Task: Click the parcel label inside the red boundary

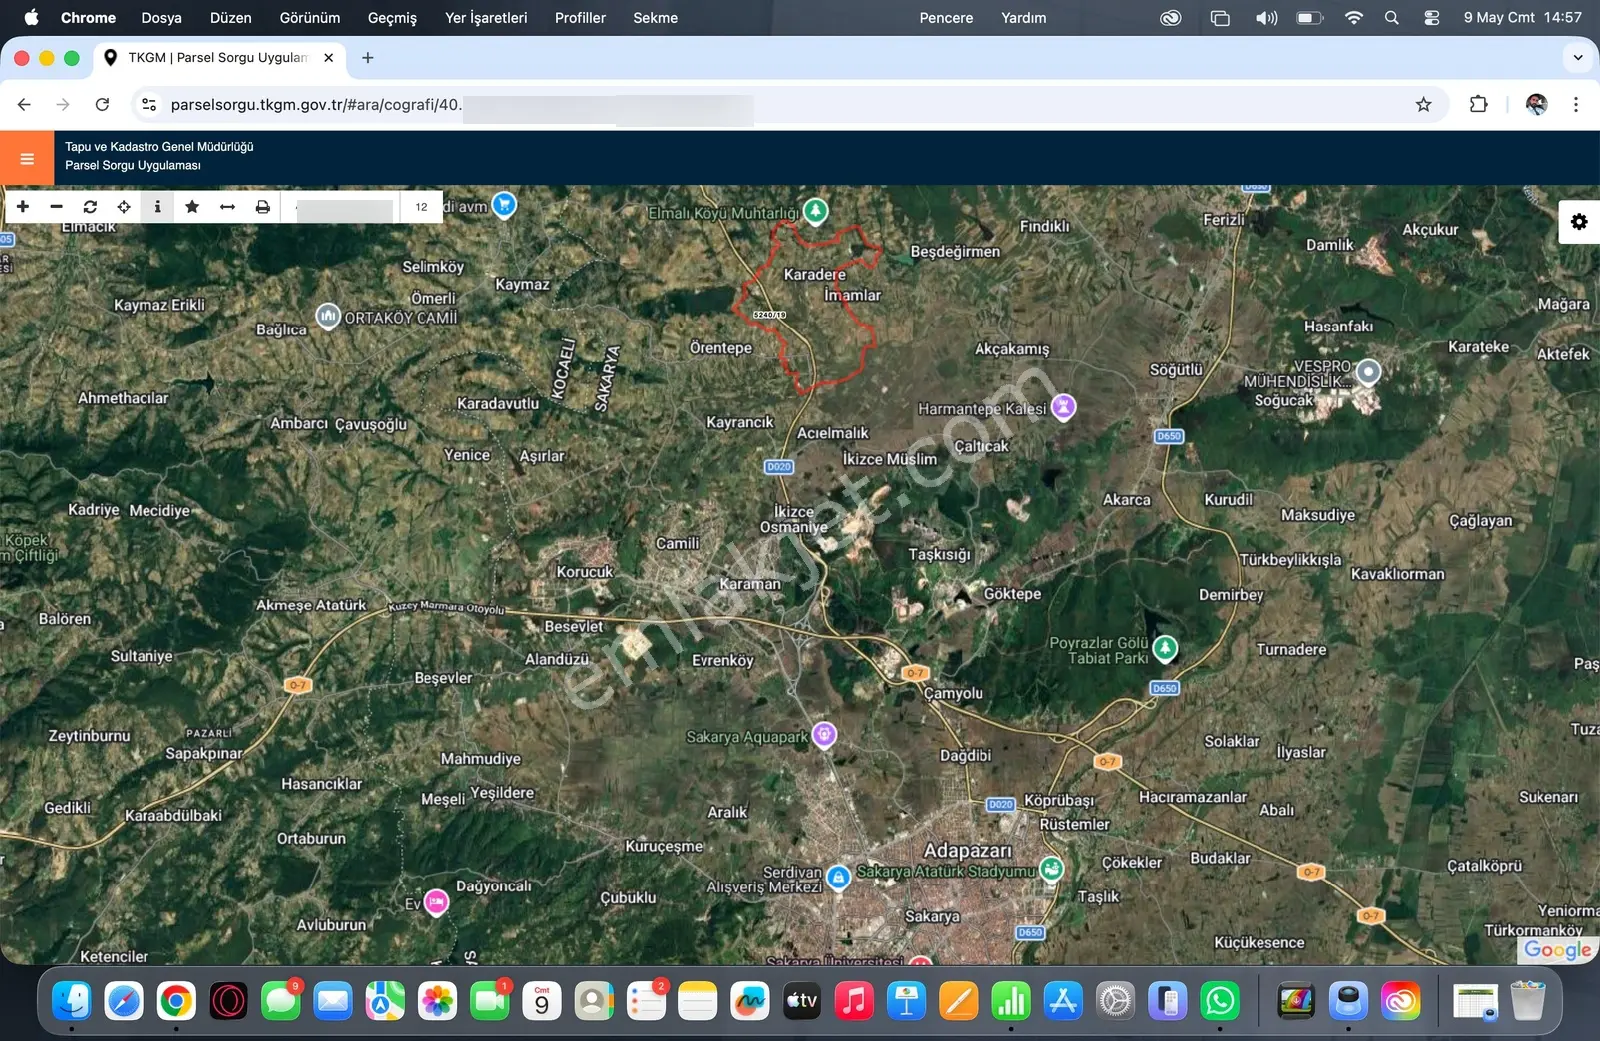Action: [x=769, y=315]
